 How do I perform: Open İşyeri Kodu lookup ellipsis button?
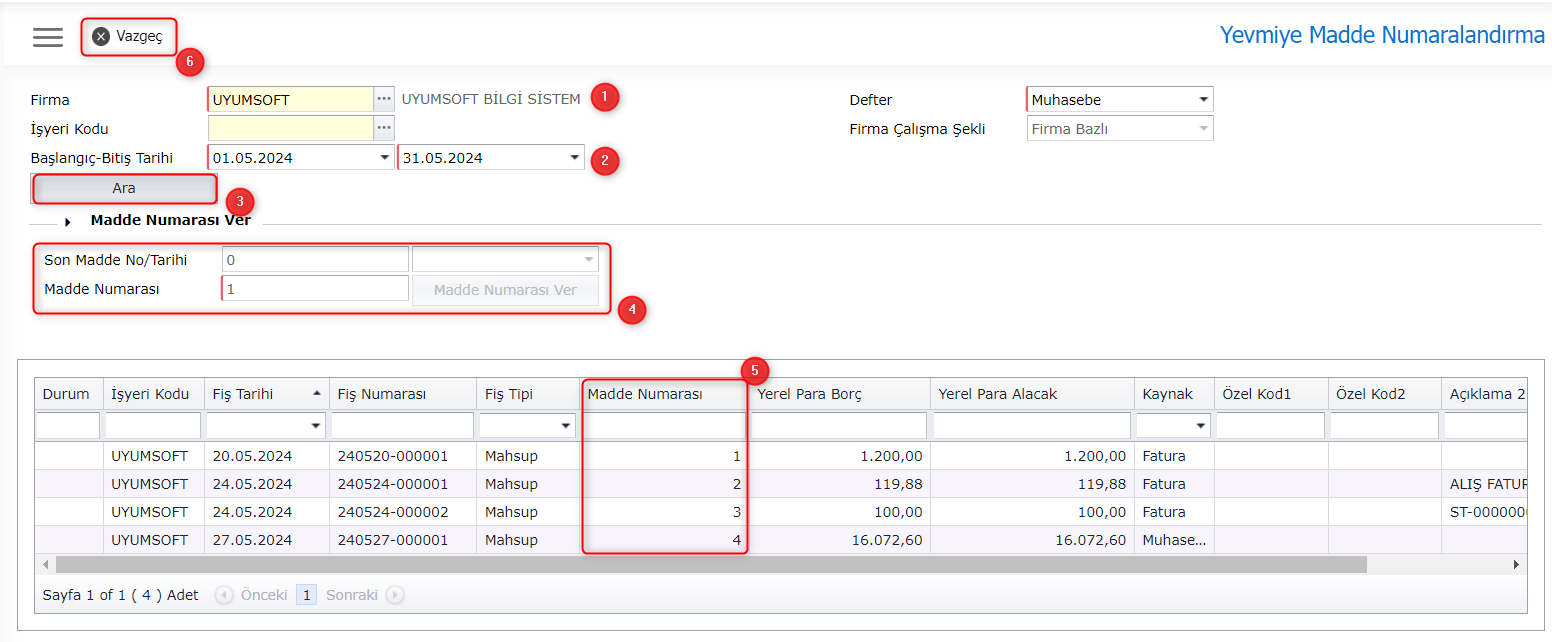click(x=384, y=128)
